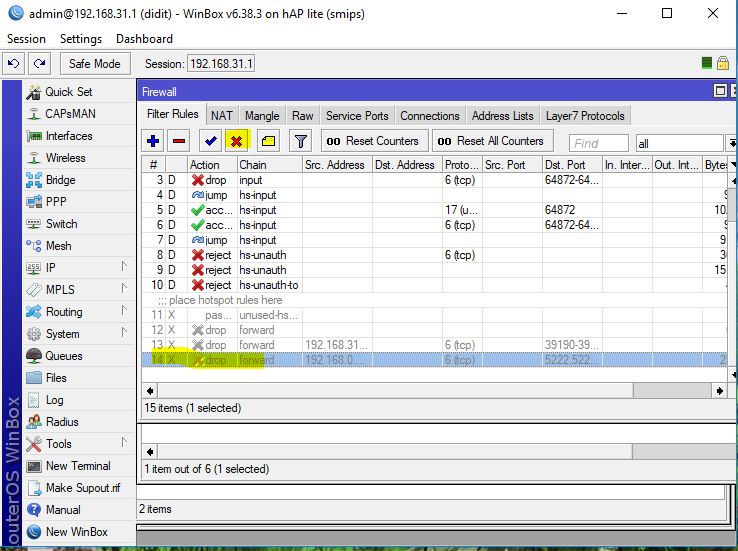Sort by the Src. Address column header
738x551 pixels.
337,165
